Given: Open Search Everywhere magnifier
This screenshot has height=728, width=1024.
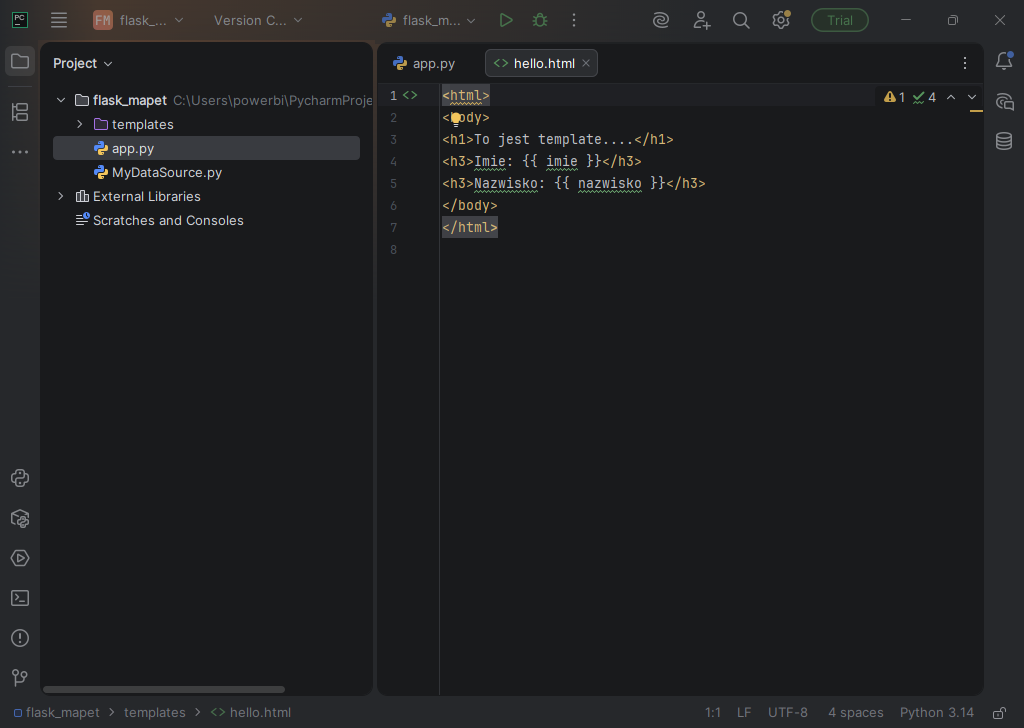Looking at the screenshot, I should [741, 20].
